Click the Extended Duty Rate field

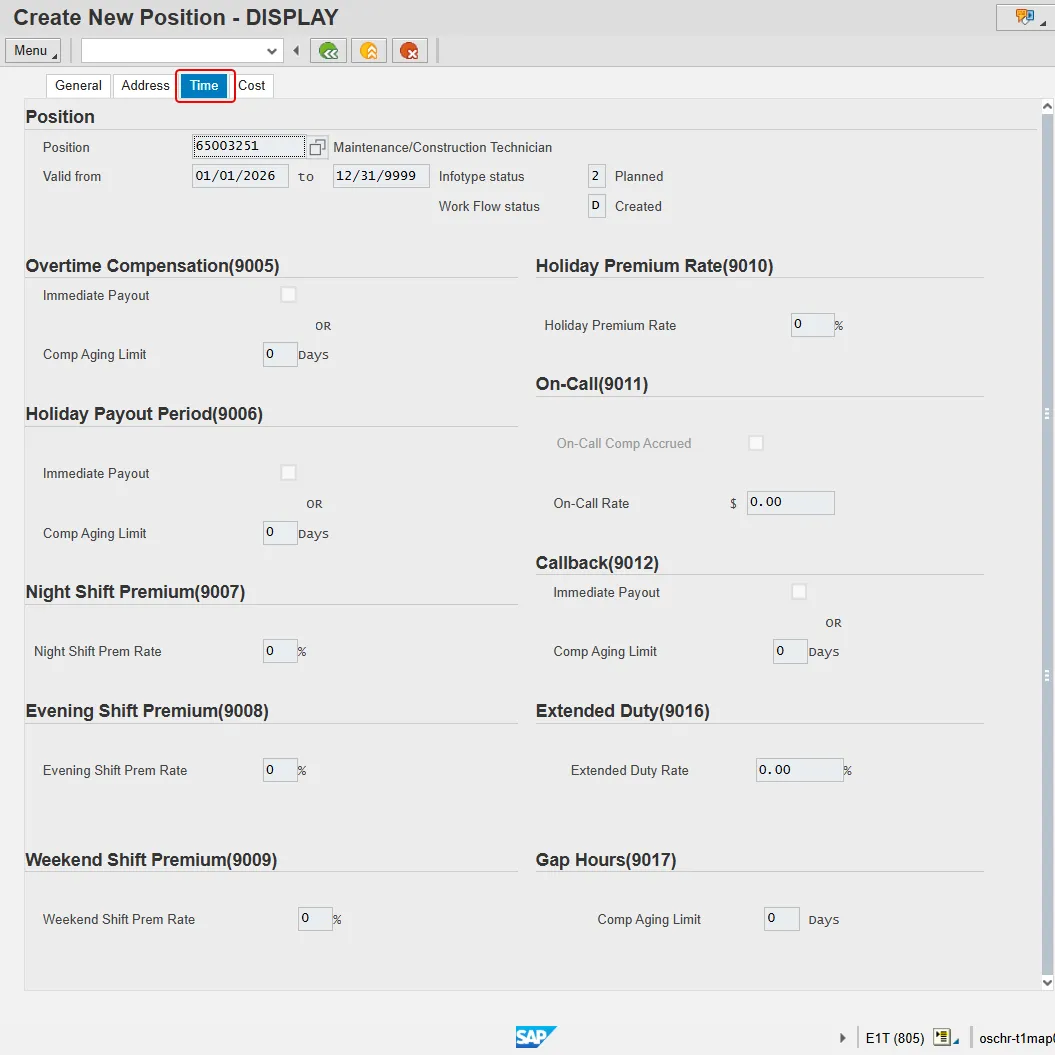tap(798, 770)
